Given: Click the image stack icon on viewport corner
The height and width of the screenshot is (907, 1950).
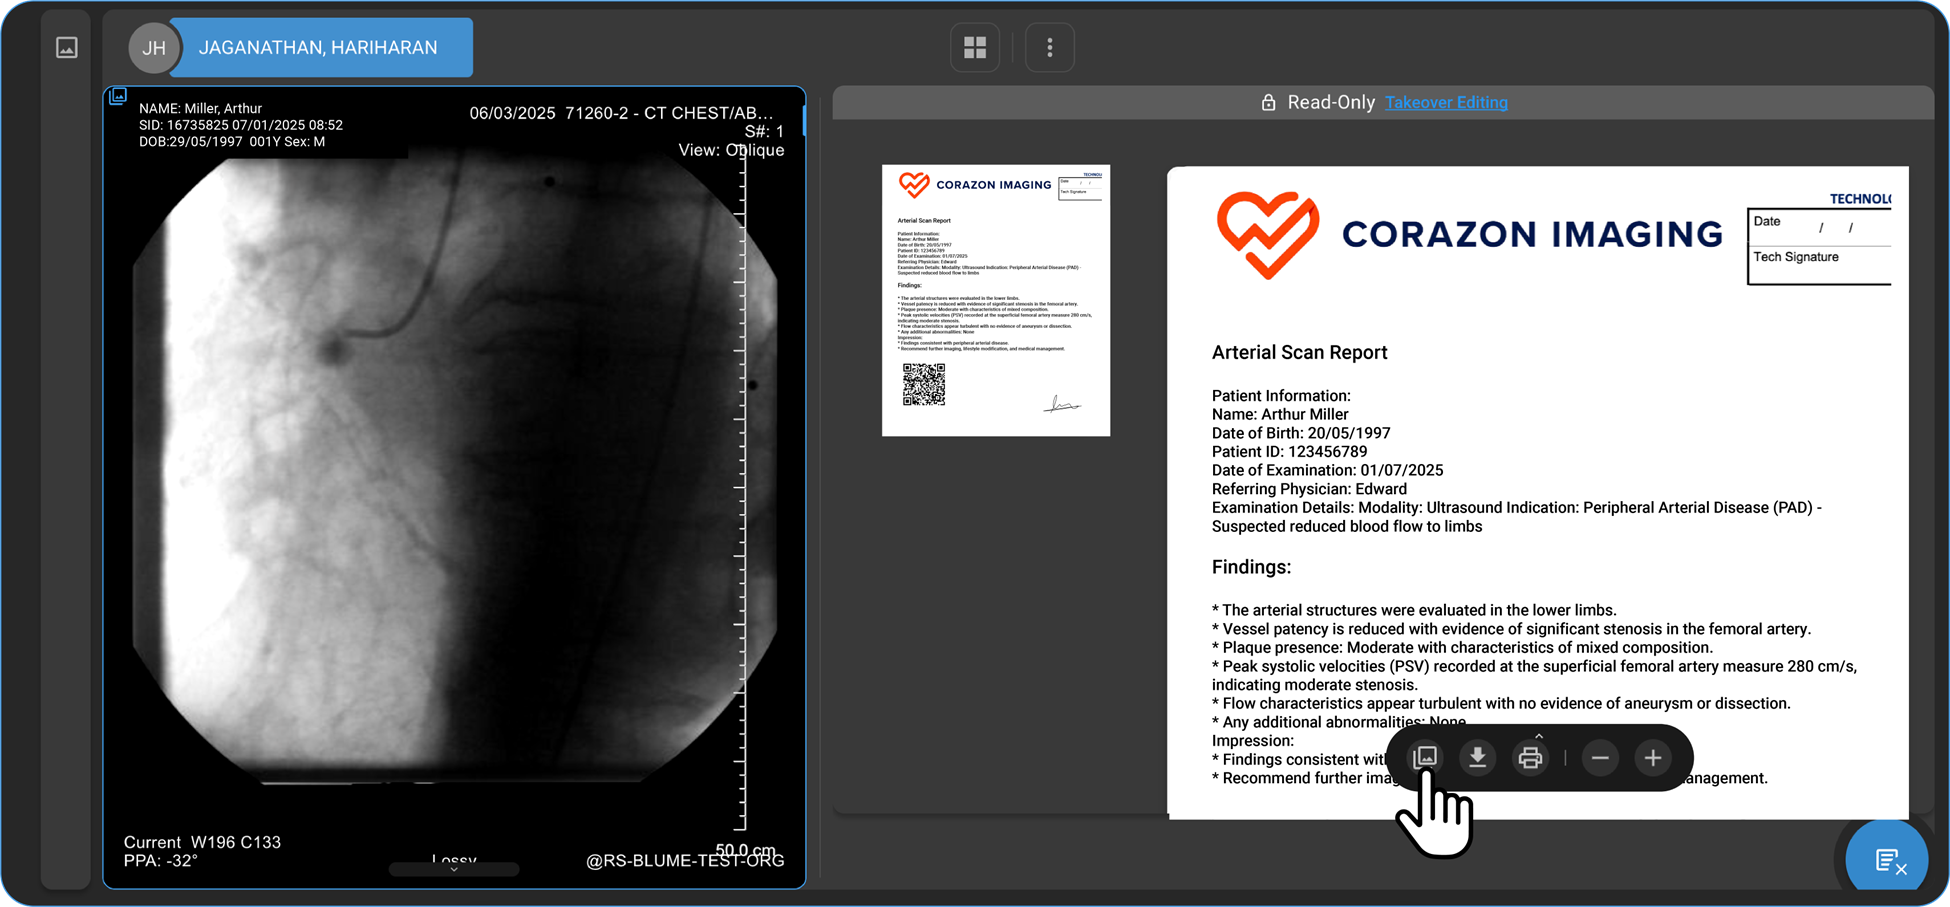Looking at the screenshot, I should click(118, 96).
